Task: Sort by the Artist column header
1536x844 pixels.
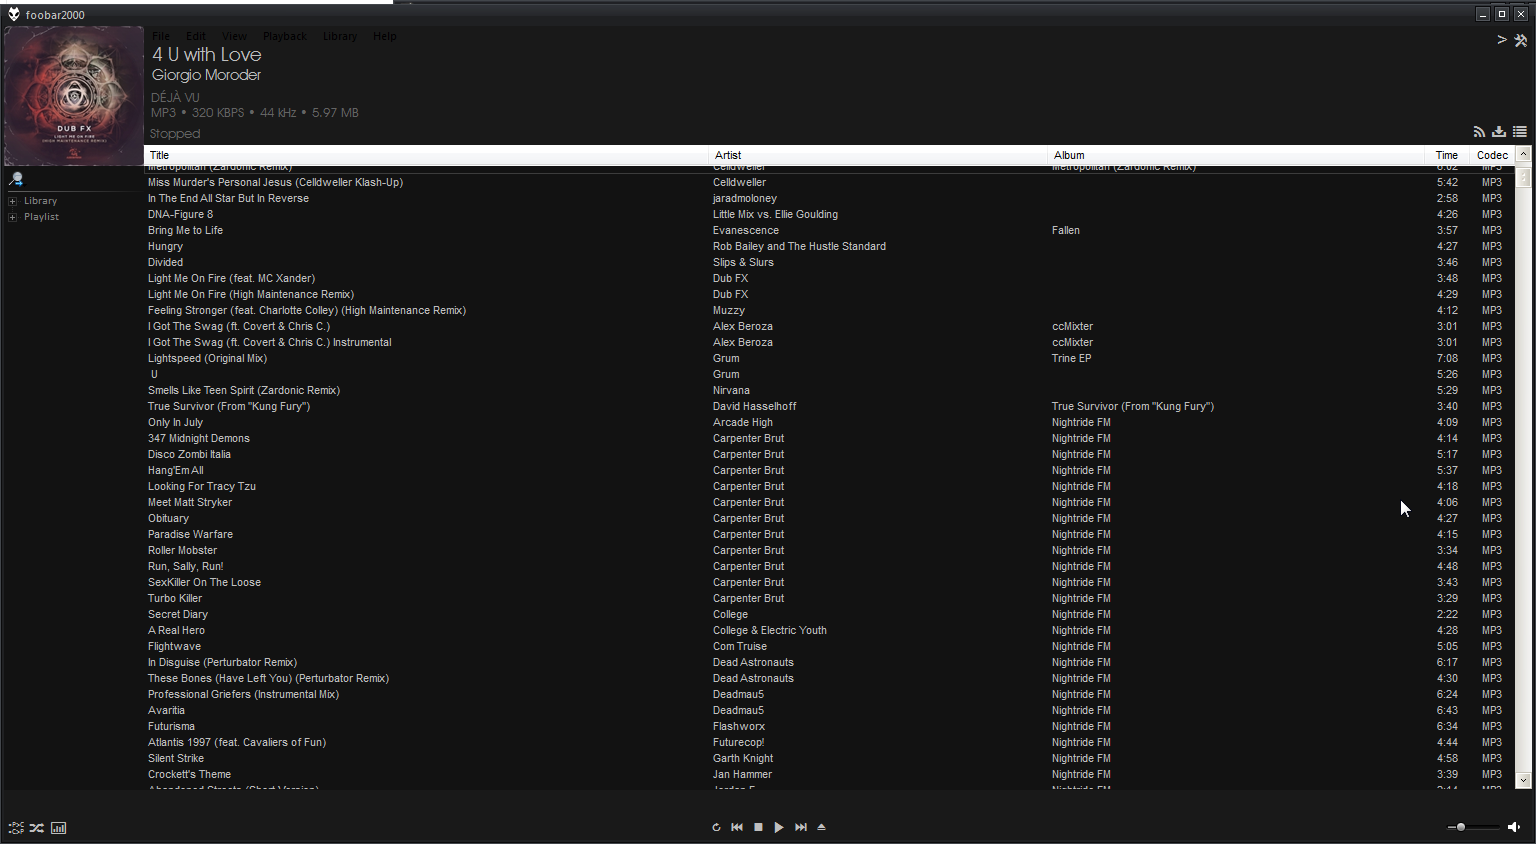Action: (x=878, y=155)
